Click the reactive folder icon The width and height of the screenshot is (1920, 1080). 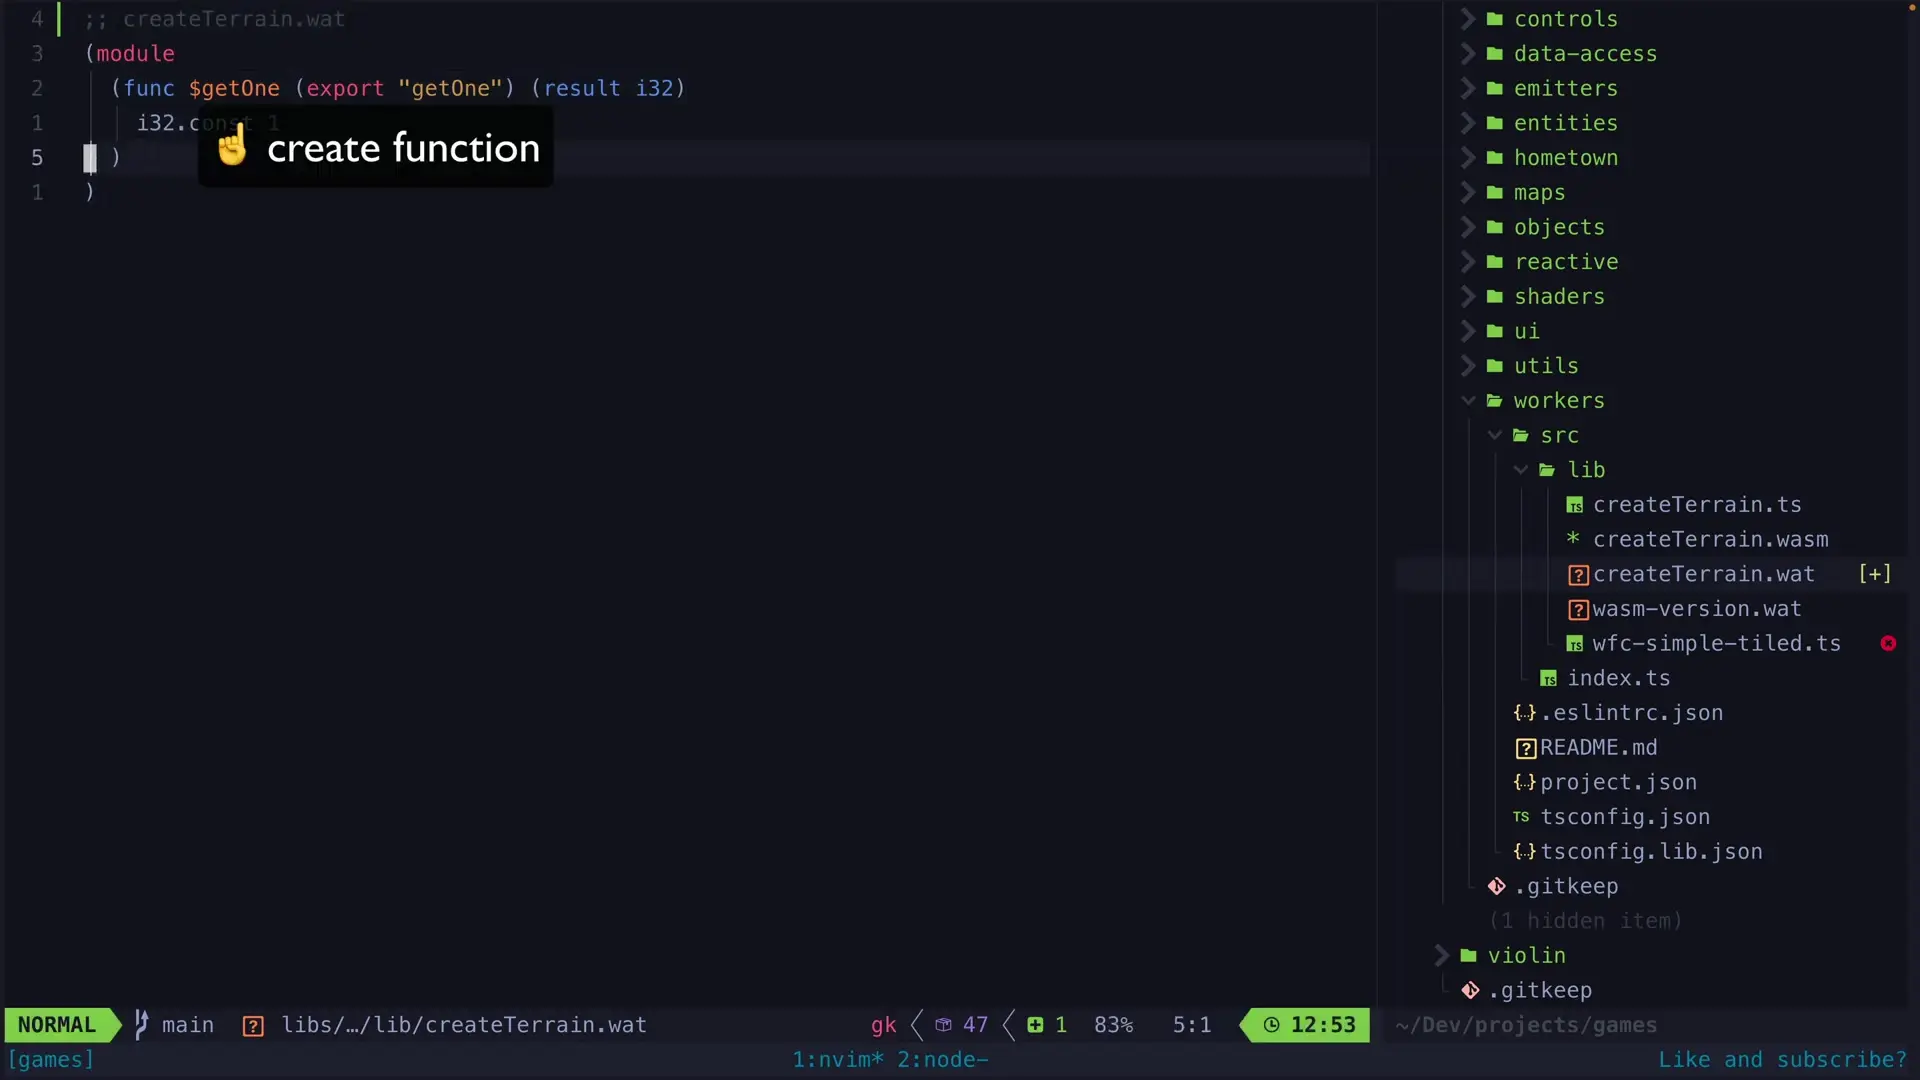(1495, 262)
